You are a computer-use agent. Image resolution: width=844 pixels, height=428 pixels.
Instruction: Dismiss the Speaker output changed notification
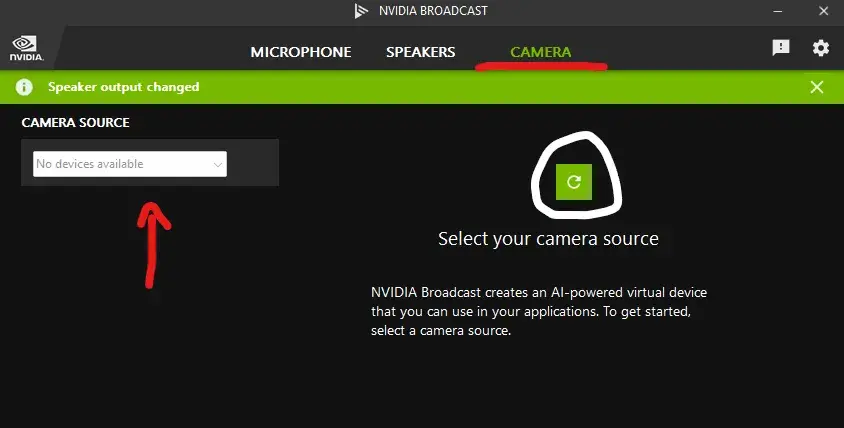(x=817, y=87)
